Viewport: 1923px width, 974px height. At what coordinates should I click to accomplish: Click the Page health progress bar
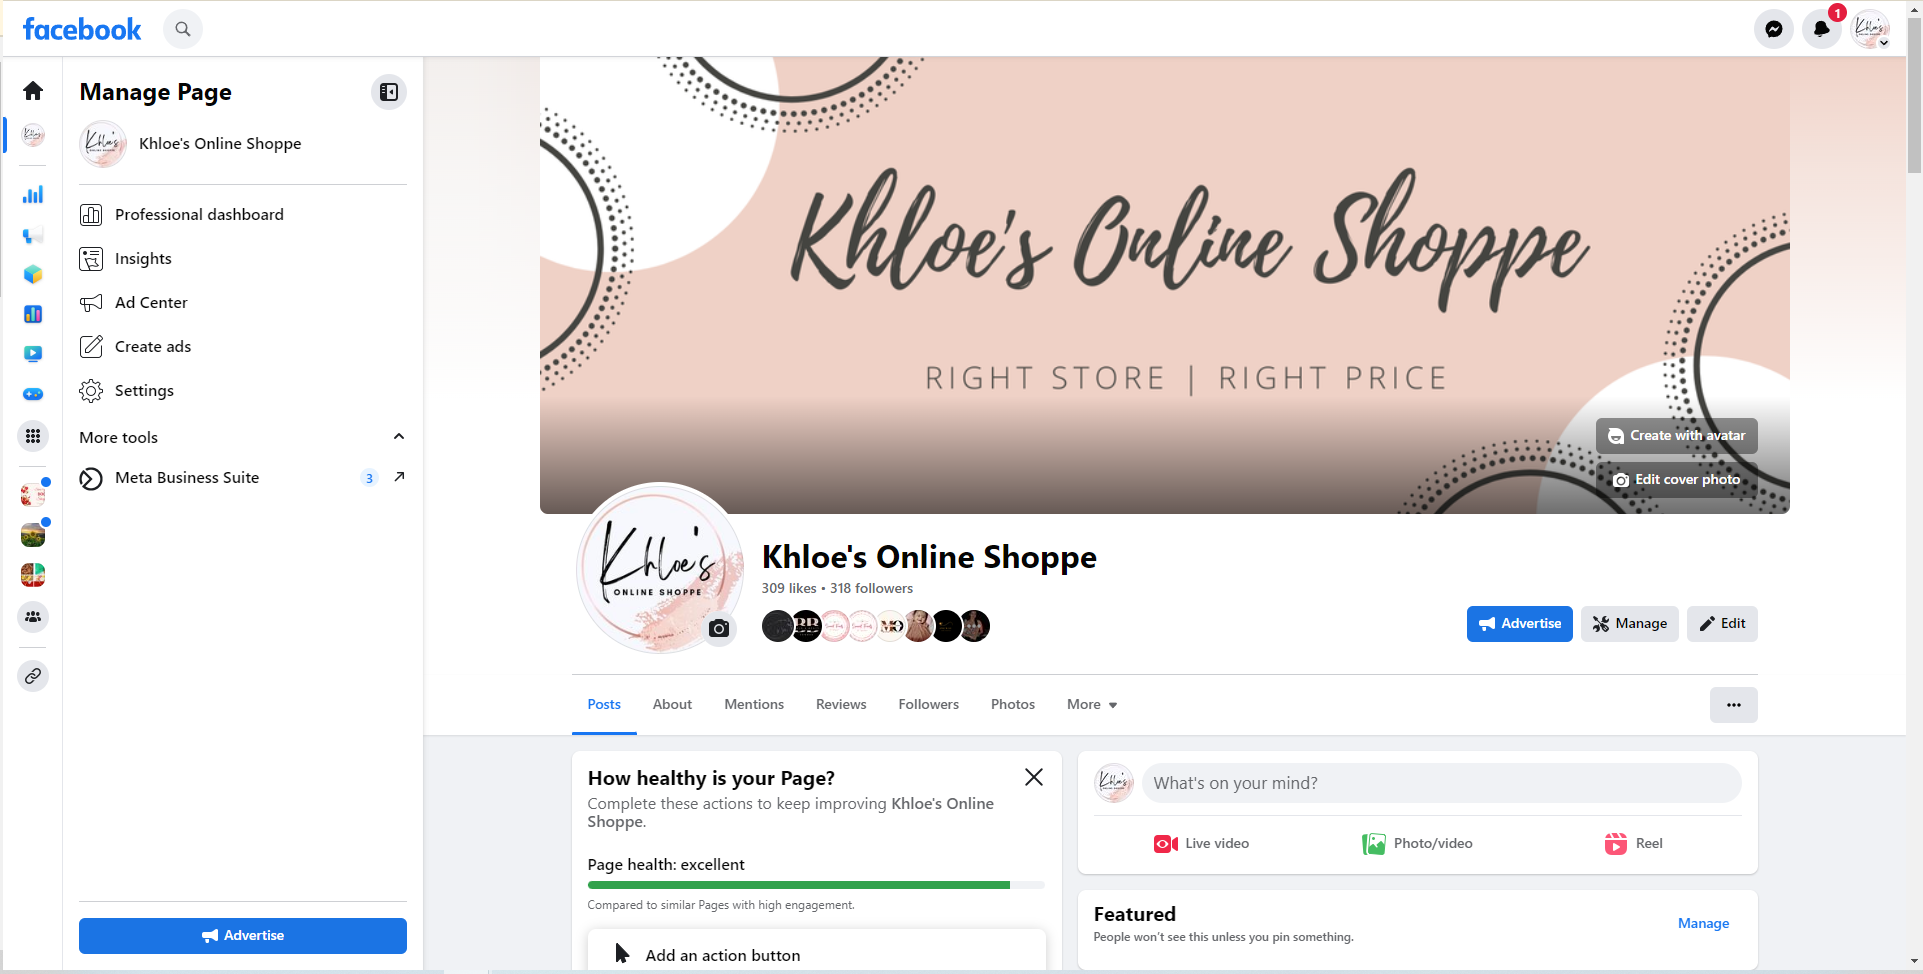(x=816, y=885)
